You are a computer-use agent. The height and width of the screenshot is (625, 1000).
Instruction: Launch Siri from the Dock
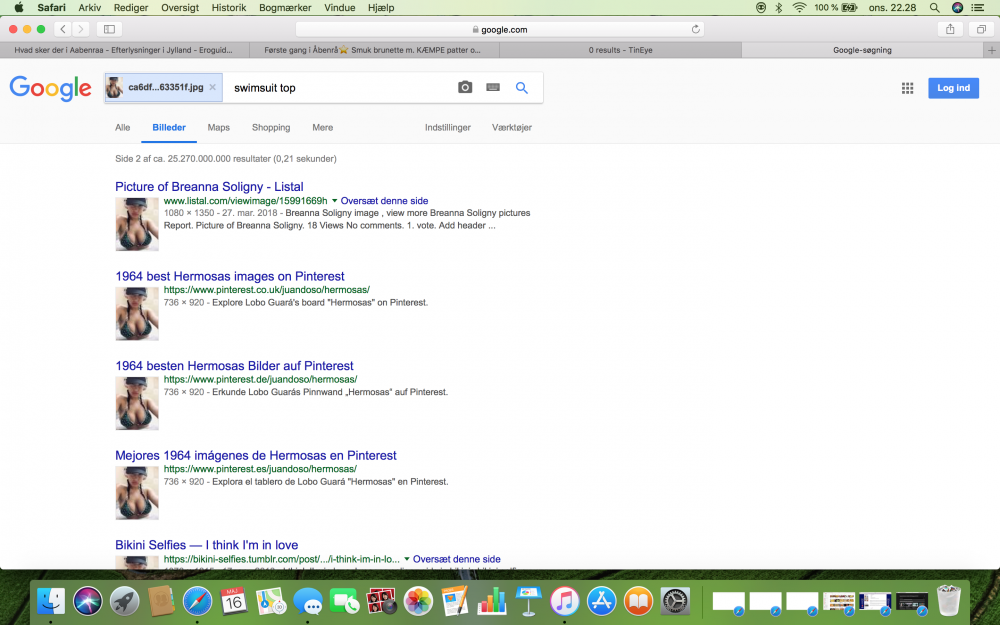tap(87, 600)
